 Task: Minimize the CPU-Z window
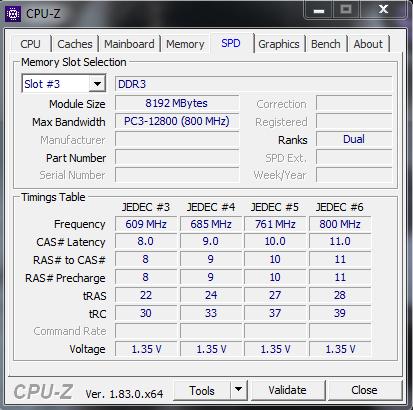(x=319, y=10)
